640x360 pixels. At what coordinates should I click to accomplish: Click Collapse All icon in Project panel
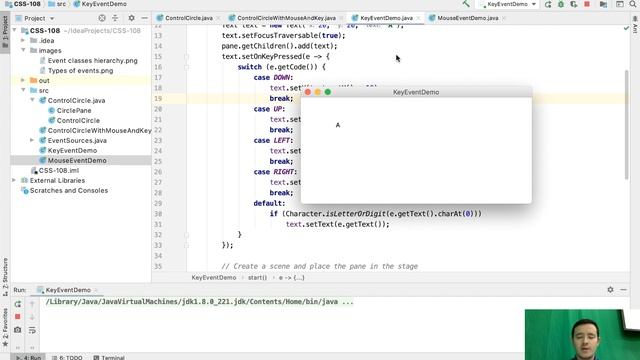(115, 18)
